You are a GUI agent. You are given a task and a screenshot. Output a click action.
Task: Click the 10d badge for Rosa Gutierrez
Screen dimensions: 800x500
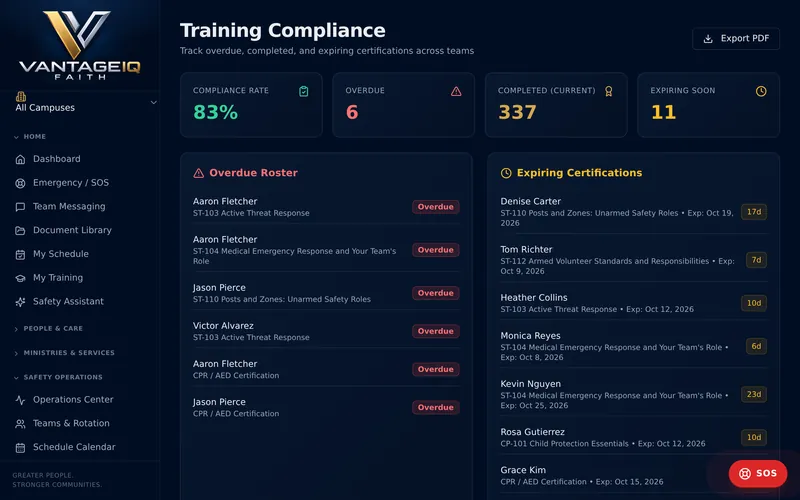tap(754, 438)
